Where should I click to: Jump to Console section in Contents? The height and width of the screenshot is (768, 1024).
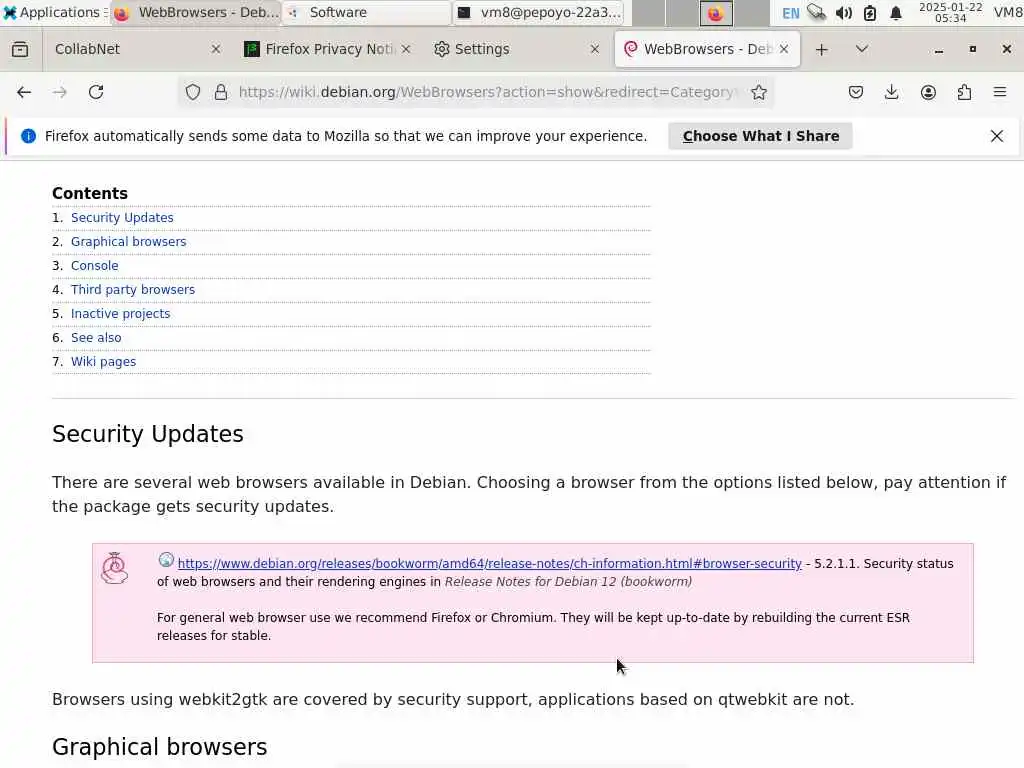point(95,266)
